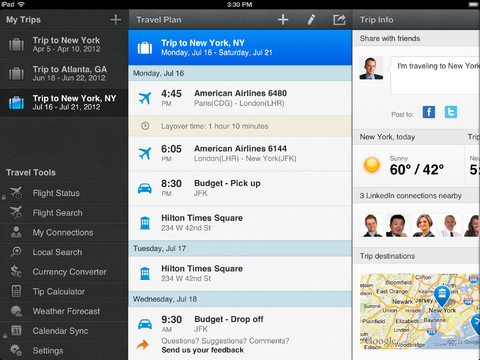Open Trip to New York Apr 5 trip

pos(64,45)
